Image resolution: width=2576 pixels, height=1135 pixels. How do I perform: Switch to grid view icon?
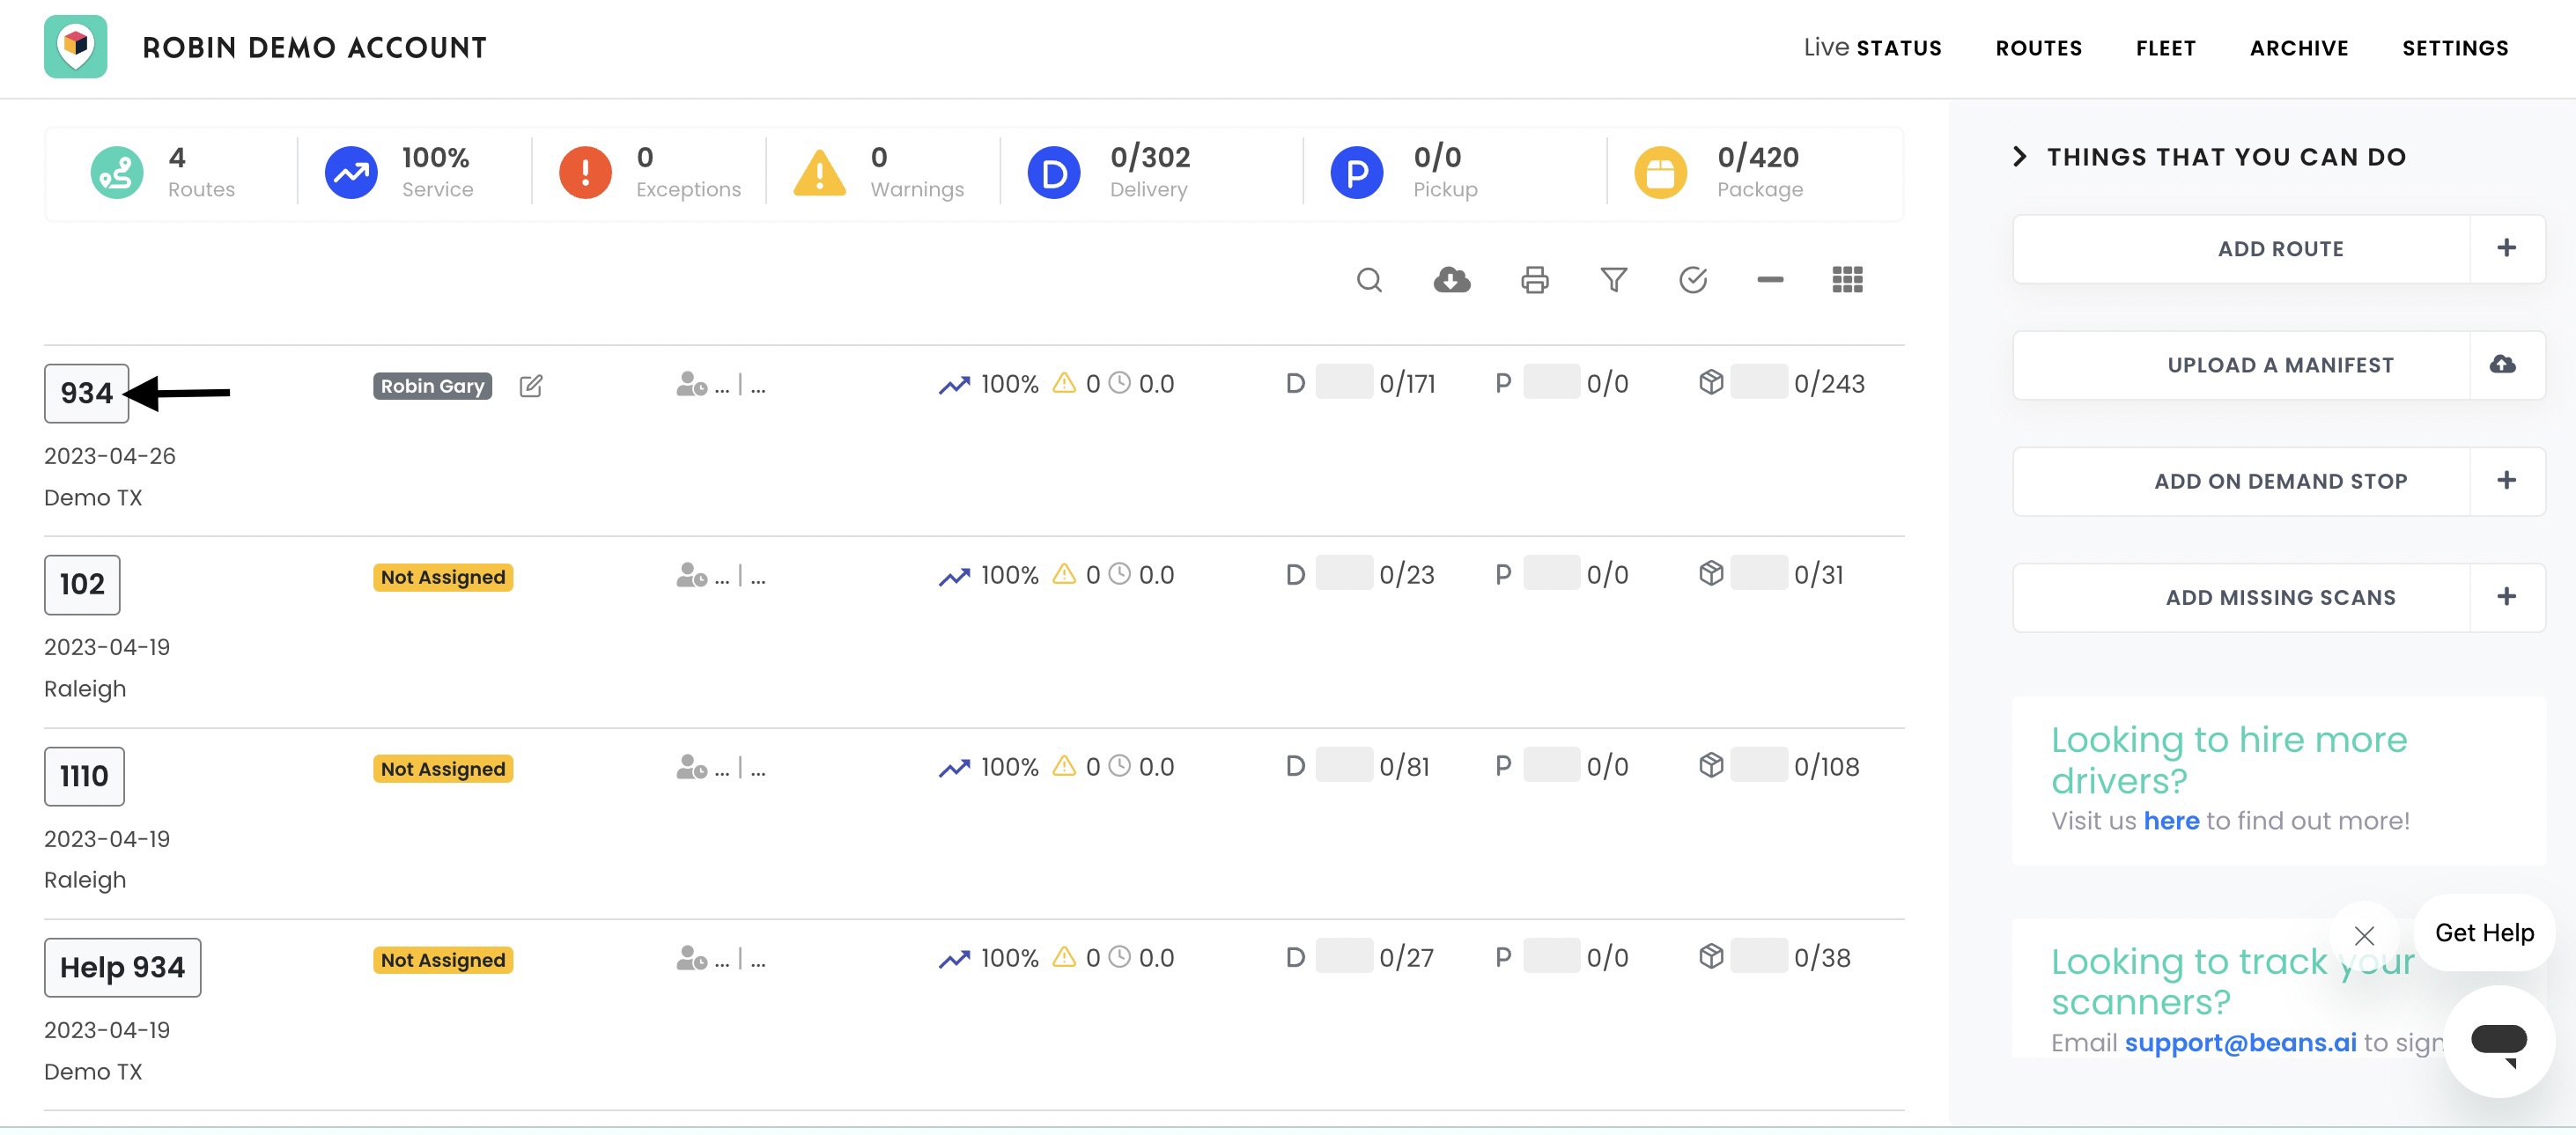[x=1847, y=280]
